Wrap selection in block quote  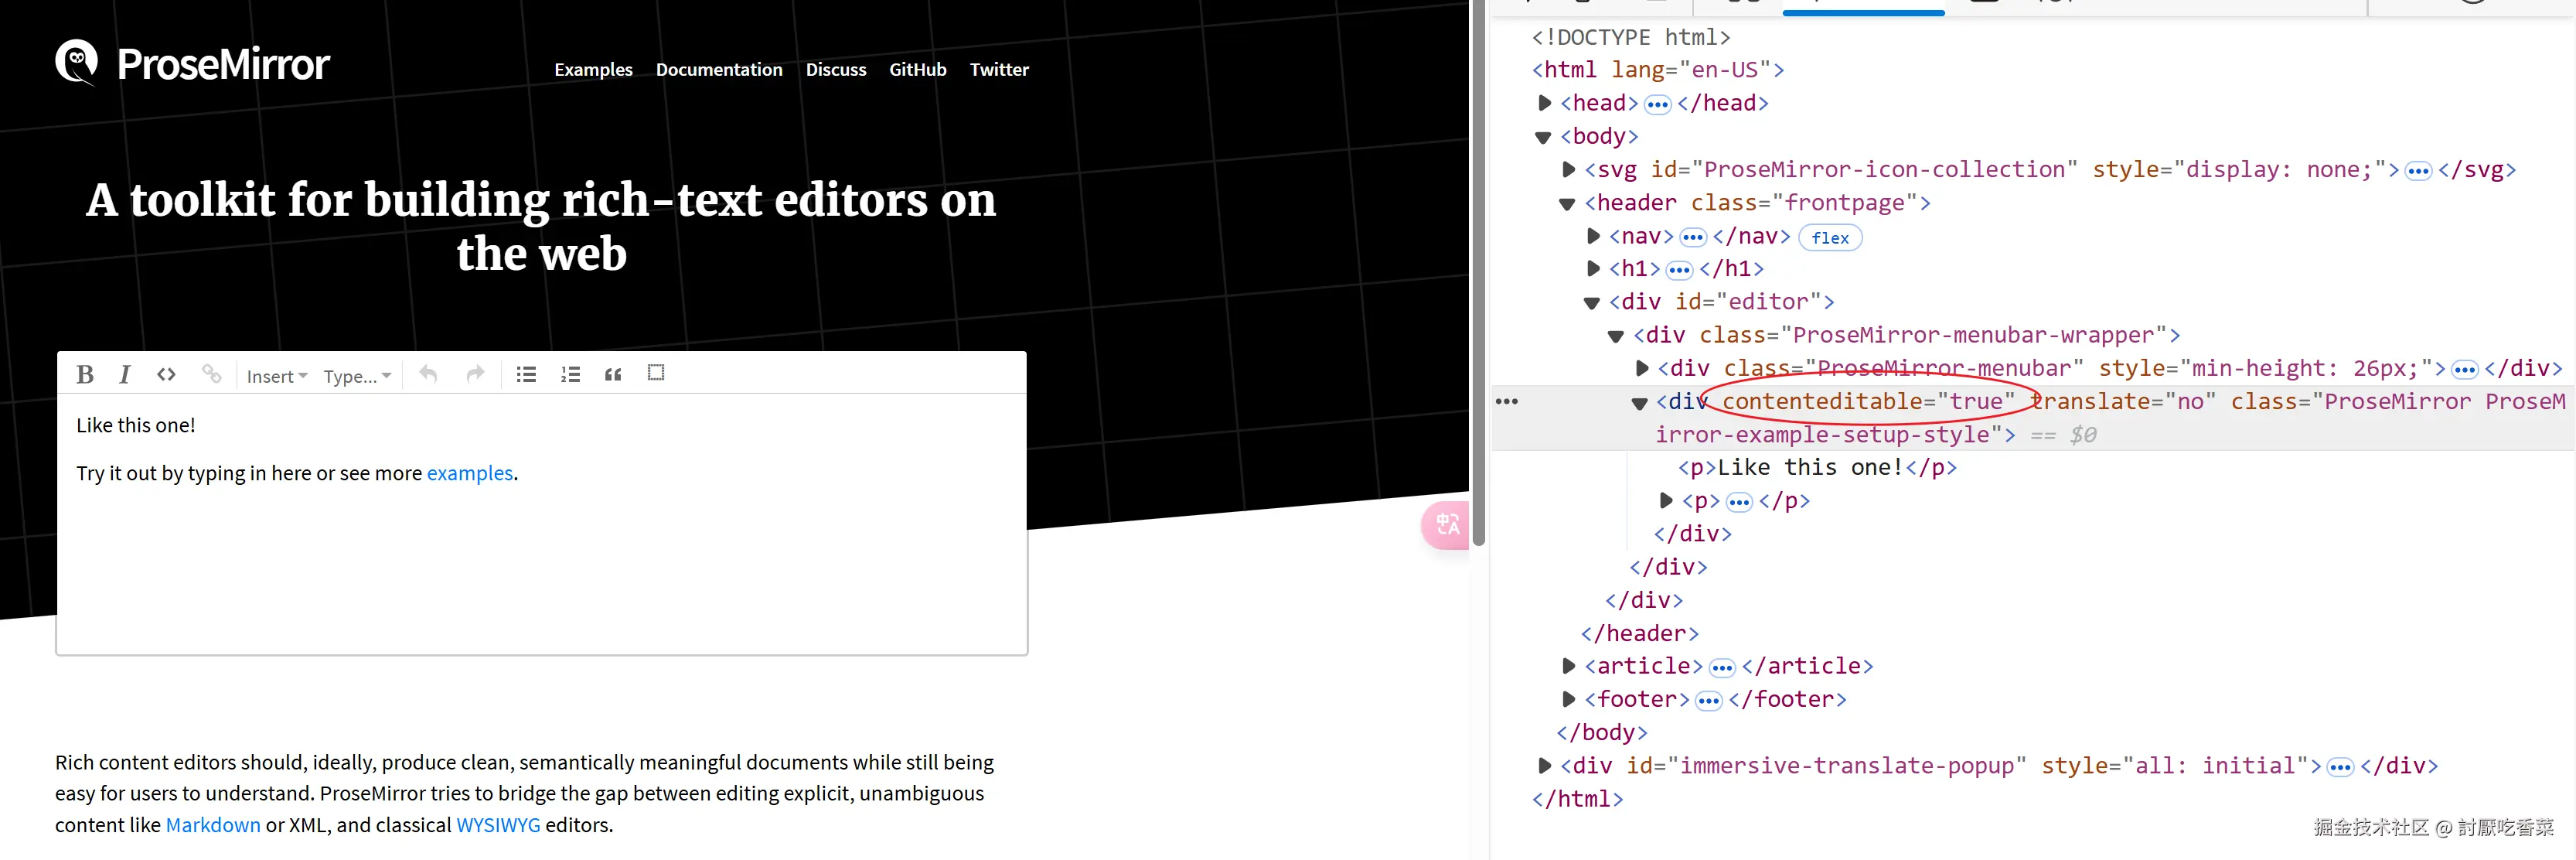613,374
